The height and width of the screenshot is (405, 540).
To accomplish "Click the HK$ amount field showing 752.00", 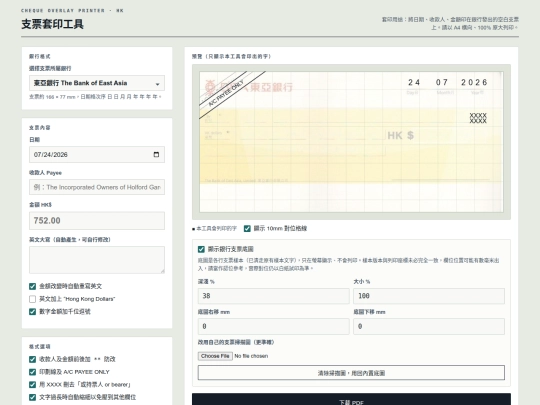I will tap(97, 220).
